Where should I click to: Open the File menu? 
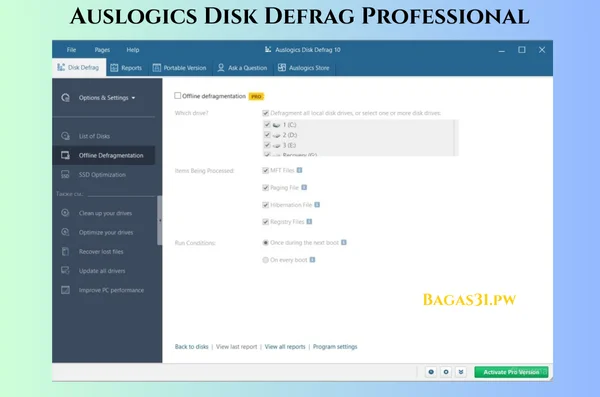click(x=71, y=50)
